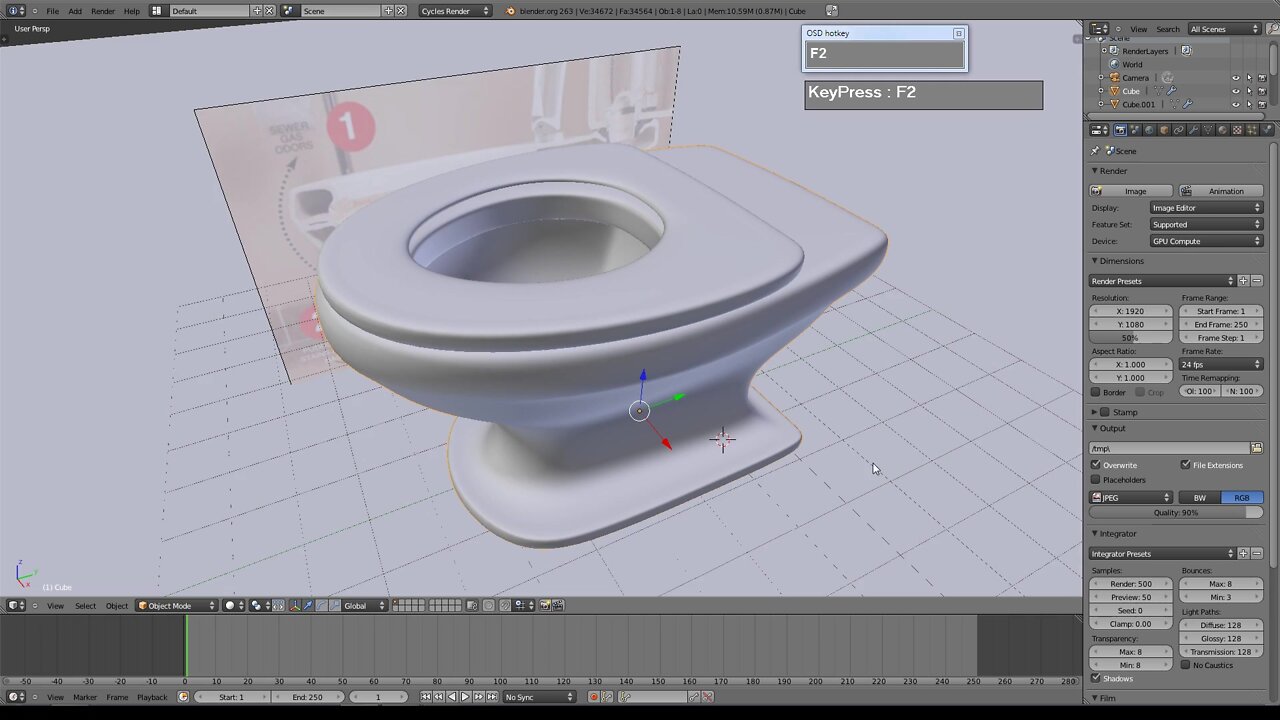Open the World properties tab icon
Screen dimensions: 1280x720
click(x=1149, y=130)
